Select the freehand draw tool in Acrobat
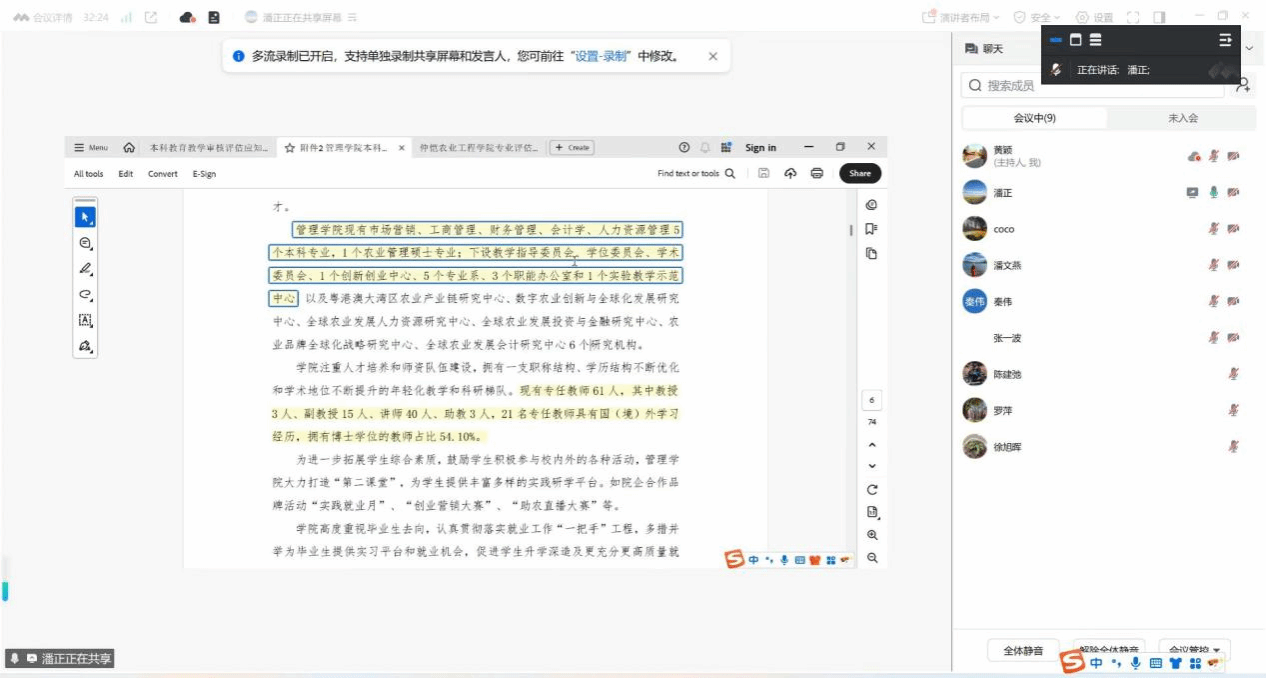This screenshot has height=678, width=1266. coord(86,295)
